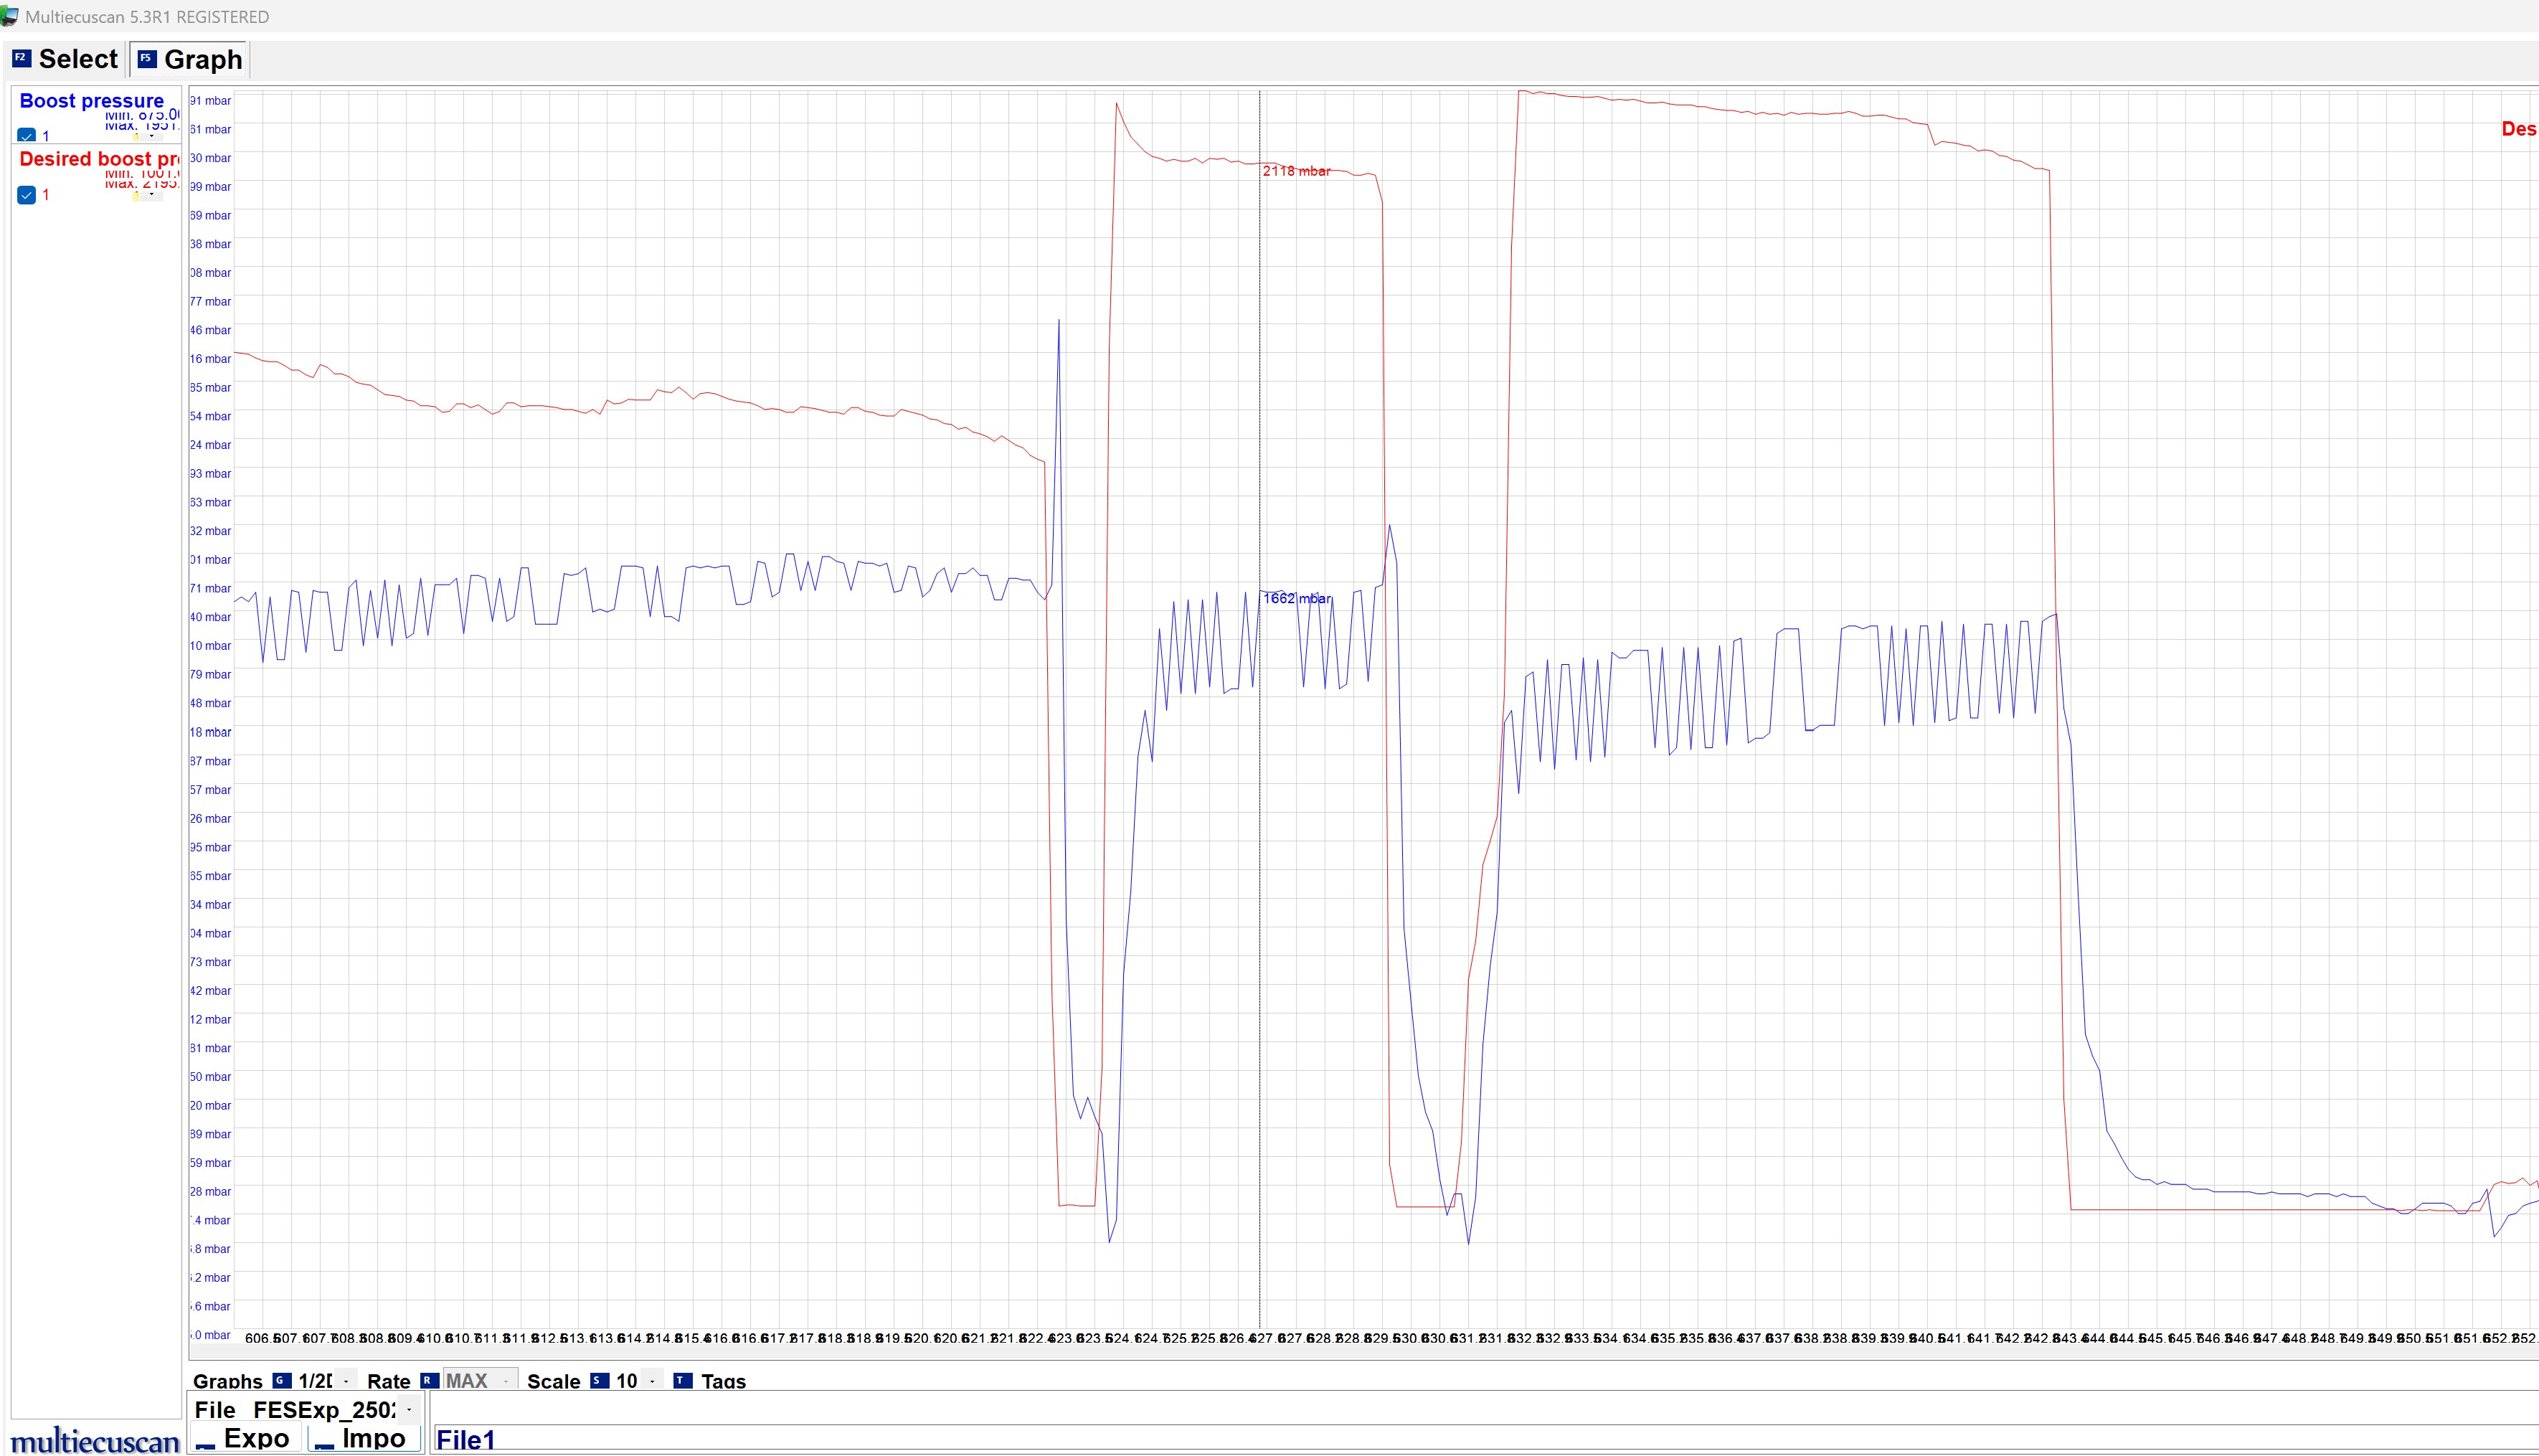Click the G shortcut icon next to Graphs
The image size is (2539, 1456).
(x=281, y=1380)
